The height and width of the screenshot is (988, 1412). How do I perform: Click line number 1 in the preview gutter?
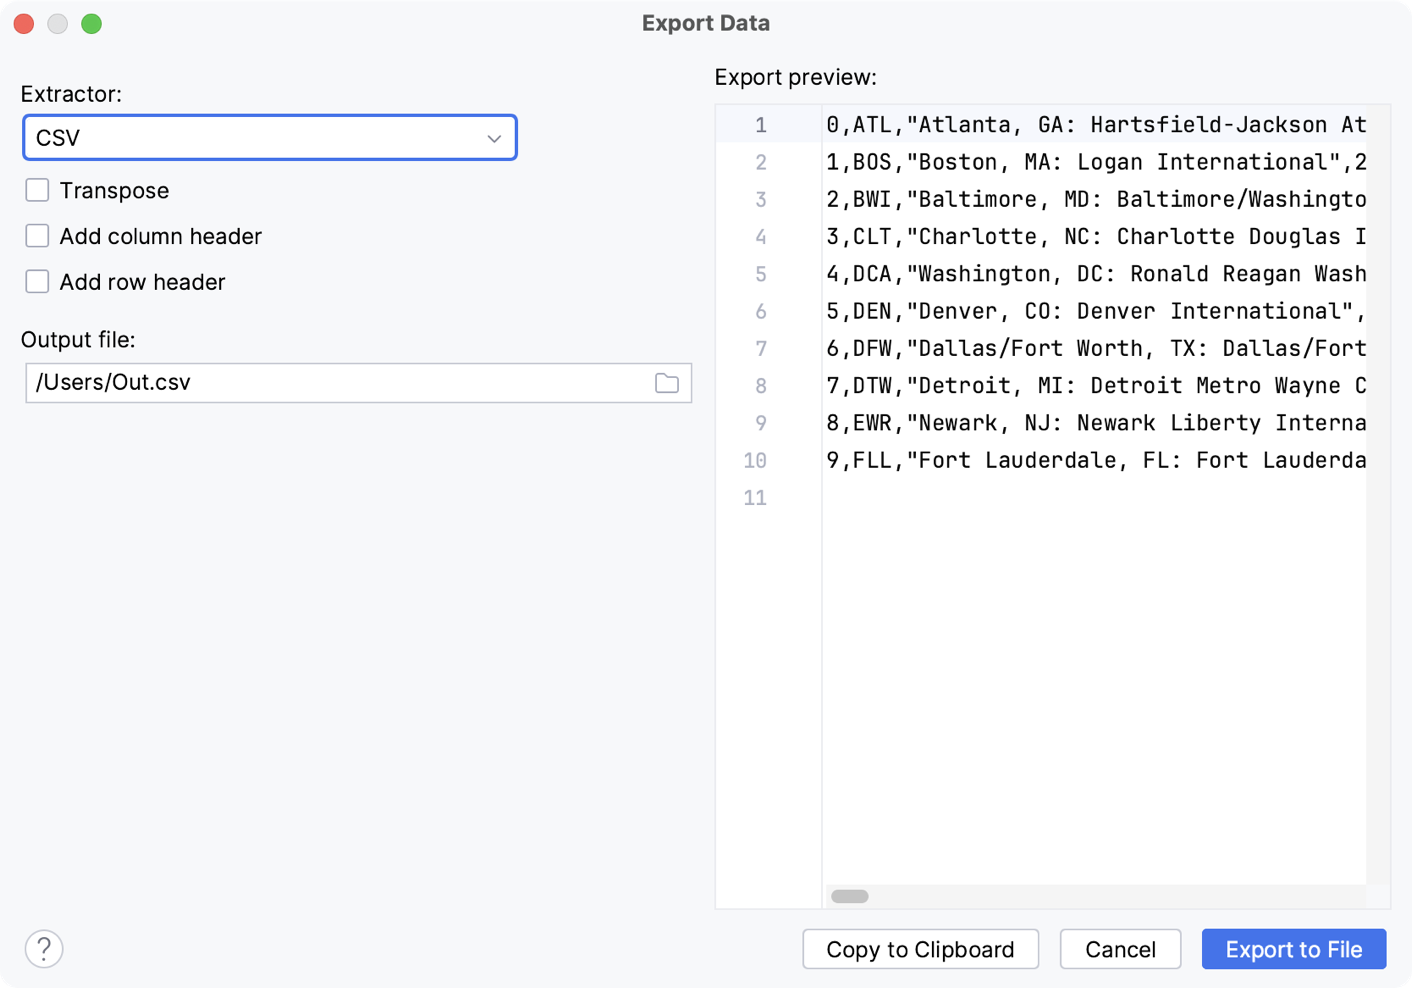(759, 125)
